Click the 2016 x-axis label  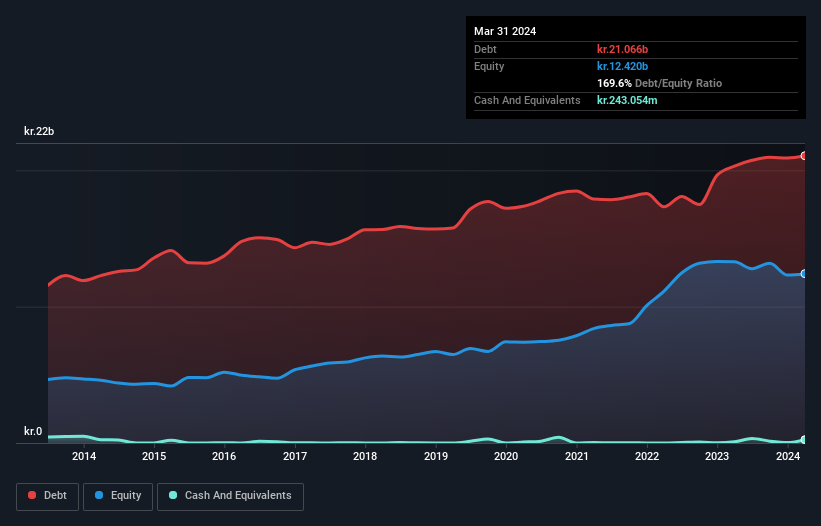point(224,456)
